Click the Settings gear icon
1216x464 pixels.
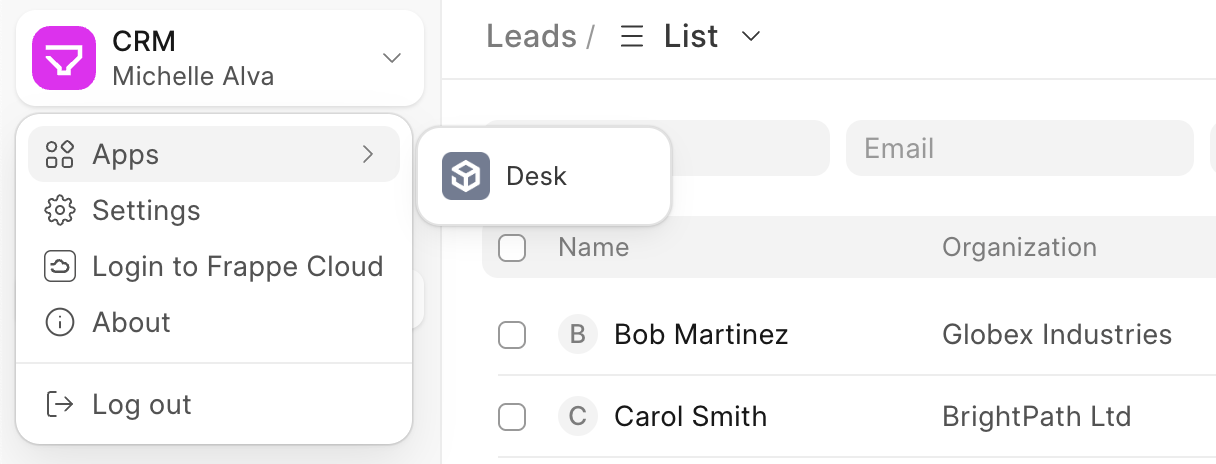[x=60, y=210]
